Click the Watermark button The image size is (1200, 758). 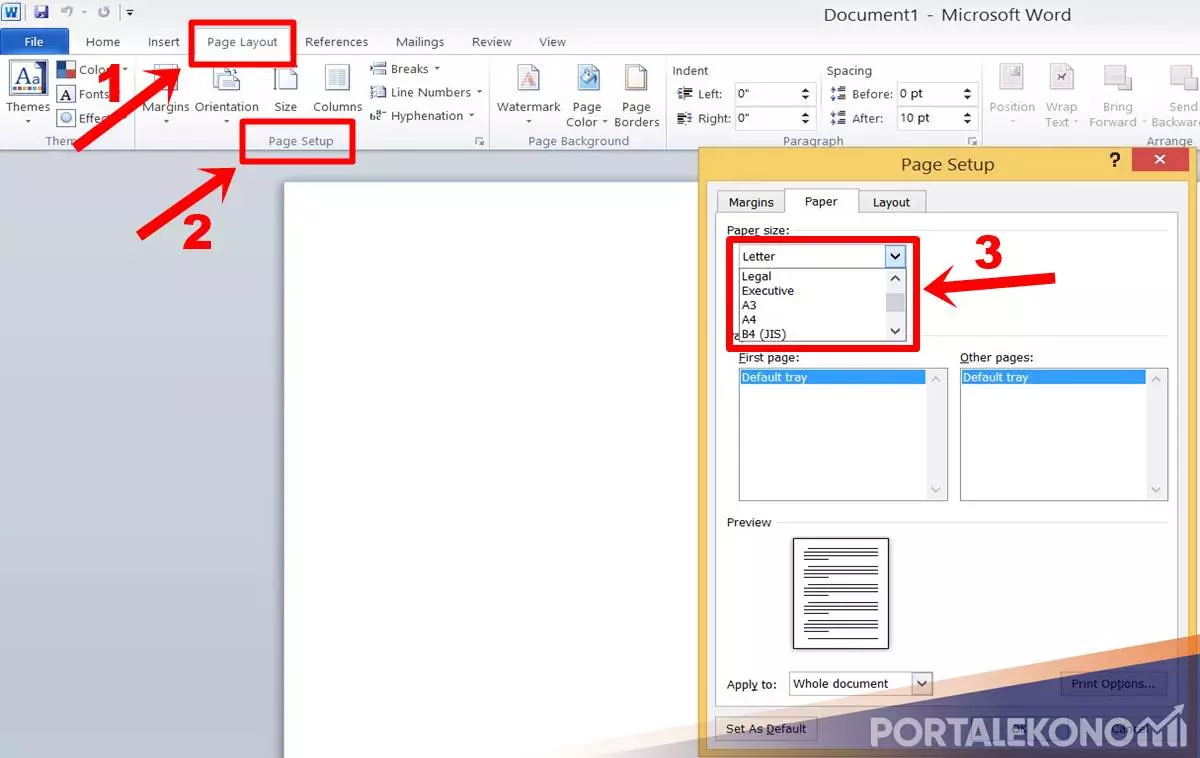[528, 94]
